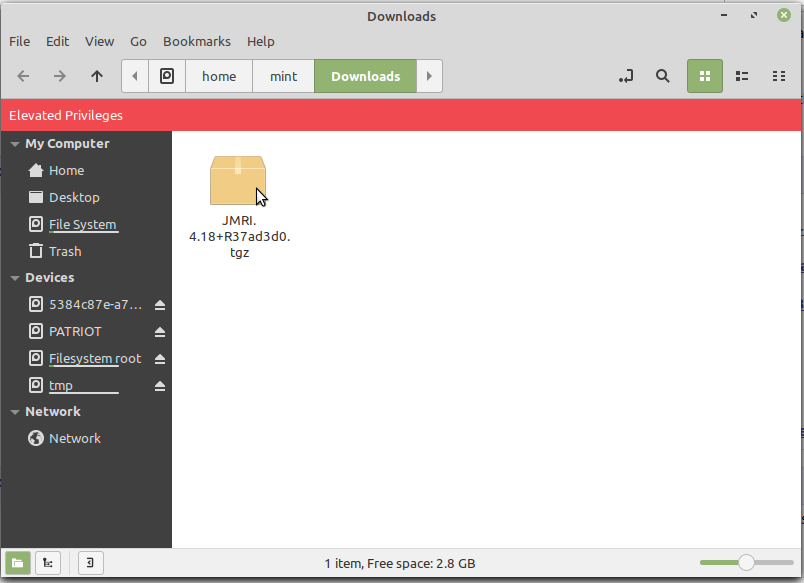Open the View menu
Image resolution: width=804 pixels, height=583 pixels.
99,41
